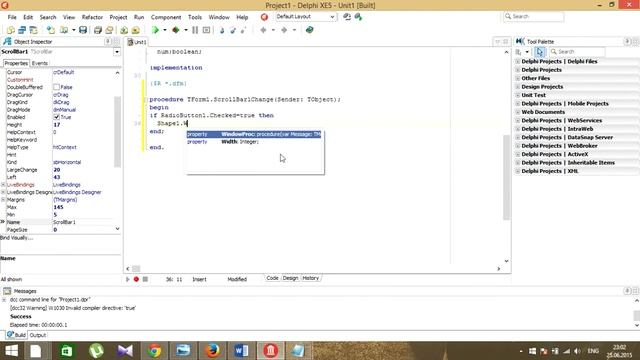
Task: Expand the LiveBindings property
Action: 3,185
